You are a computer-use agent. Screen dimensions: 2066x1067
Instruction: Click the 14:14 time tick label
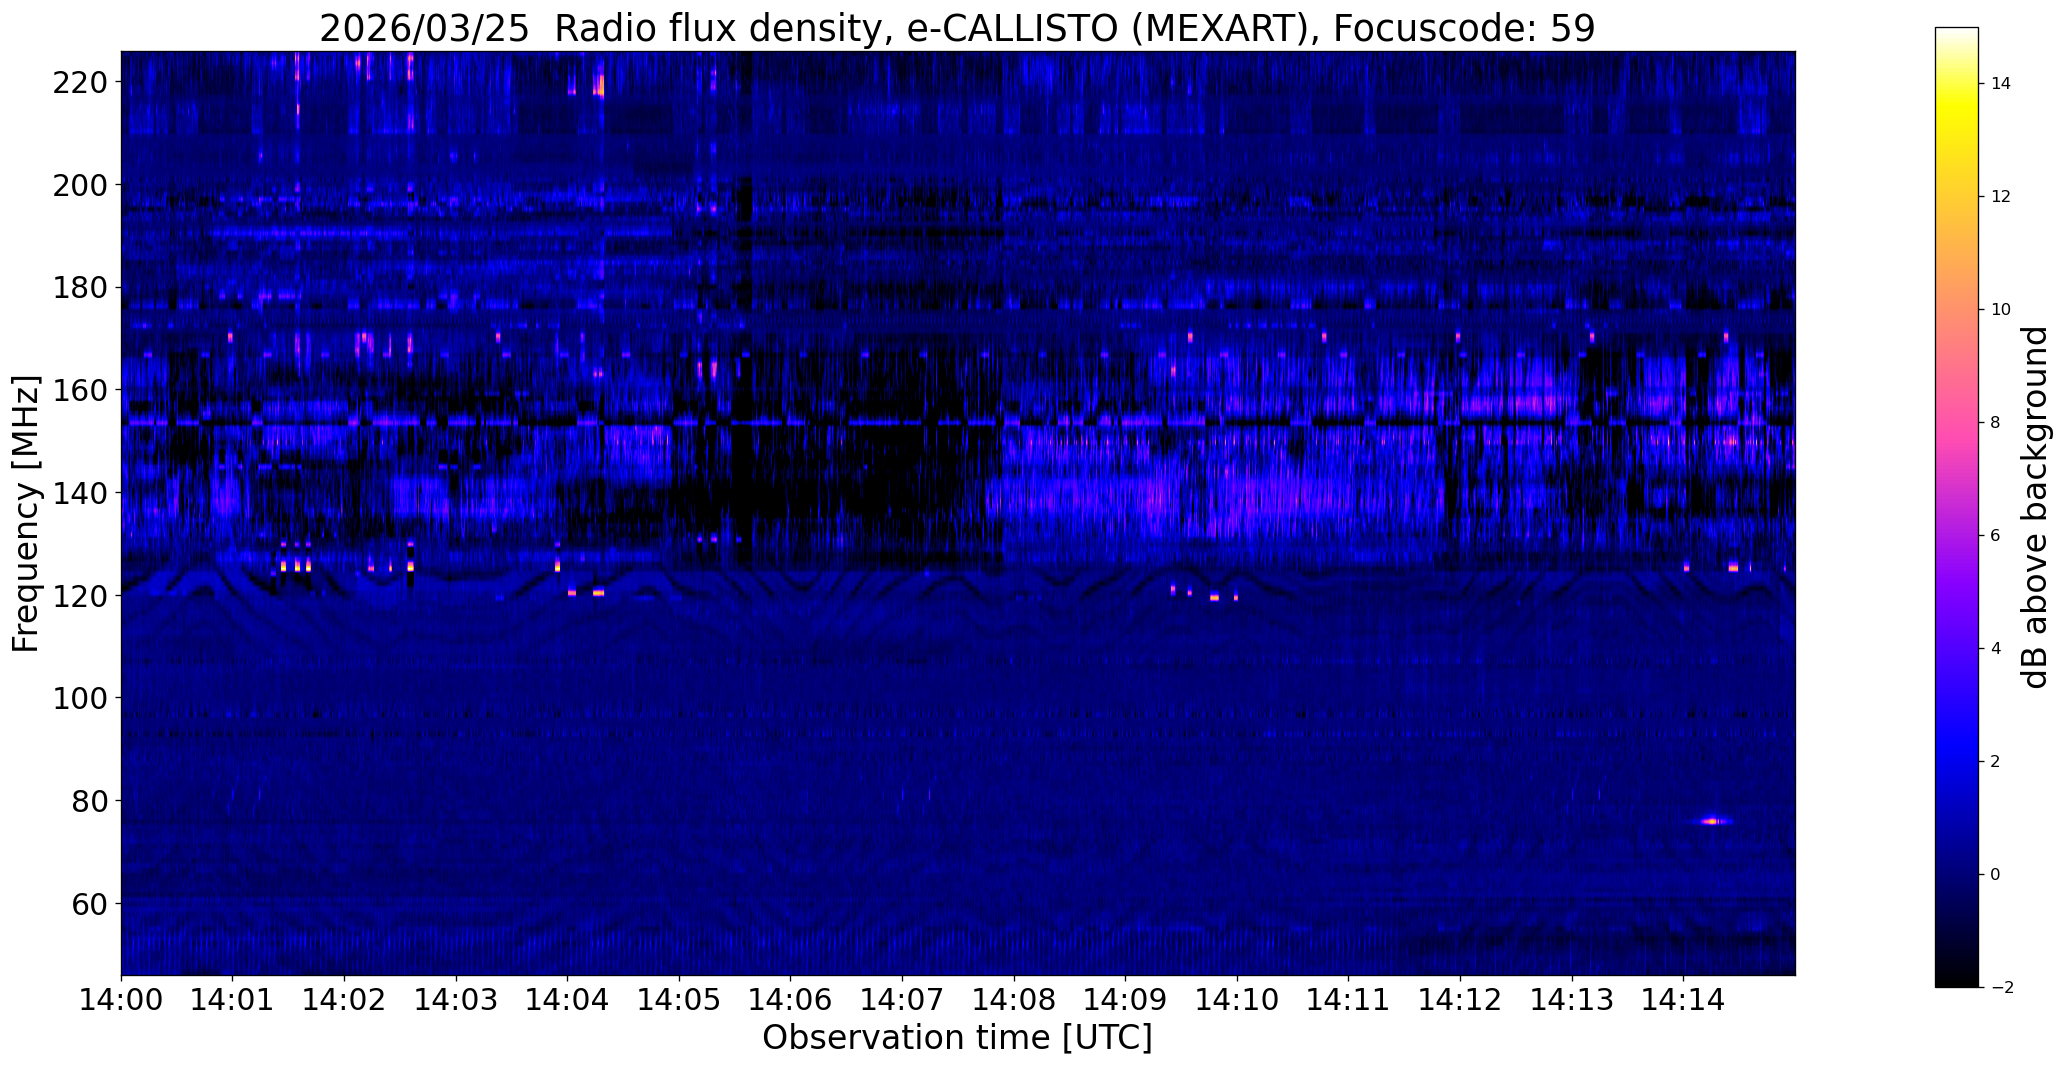1684,999
